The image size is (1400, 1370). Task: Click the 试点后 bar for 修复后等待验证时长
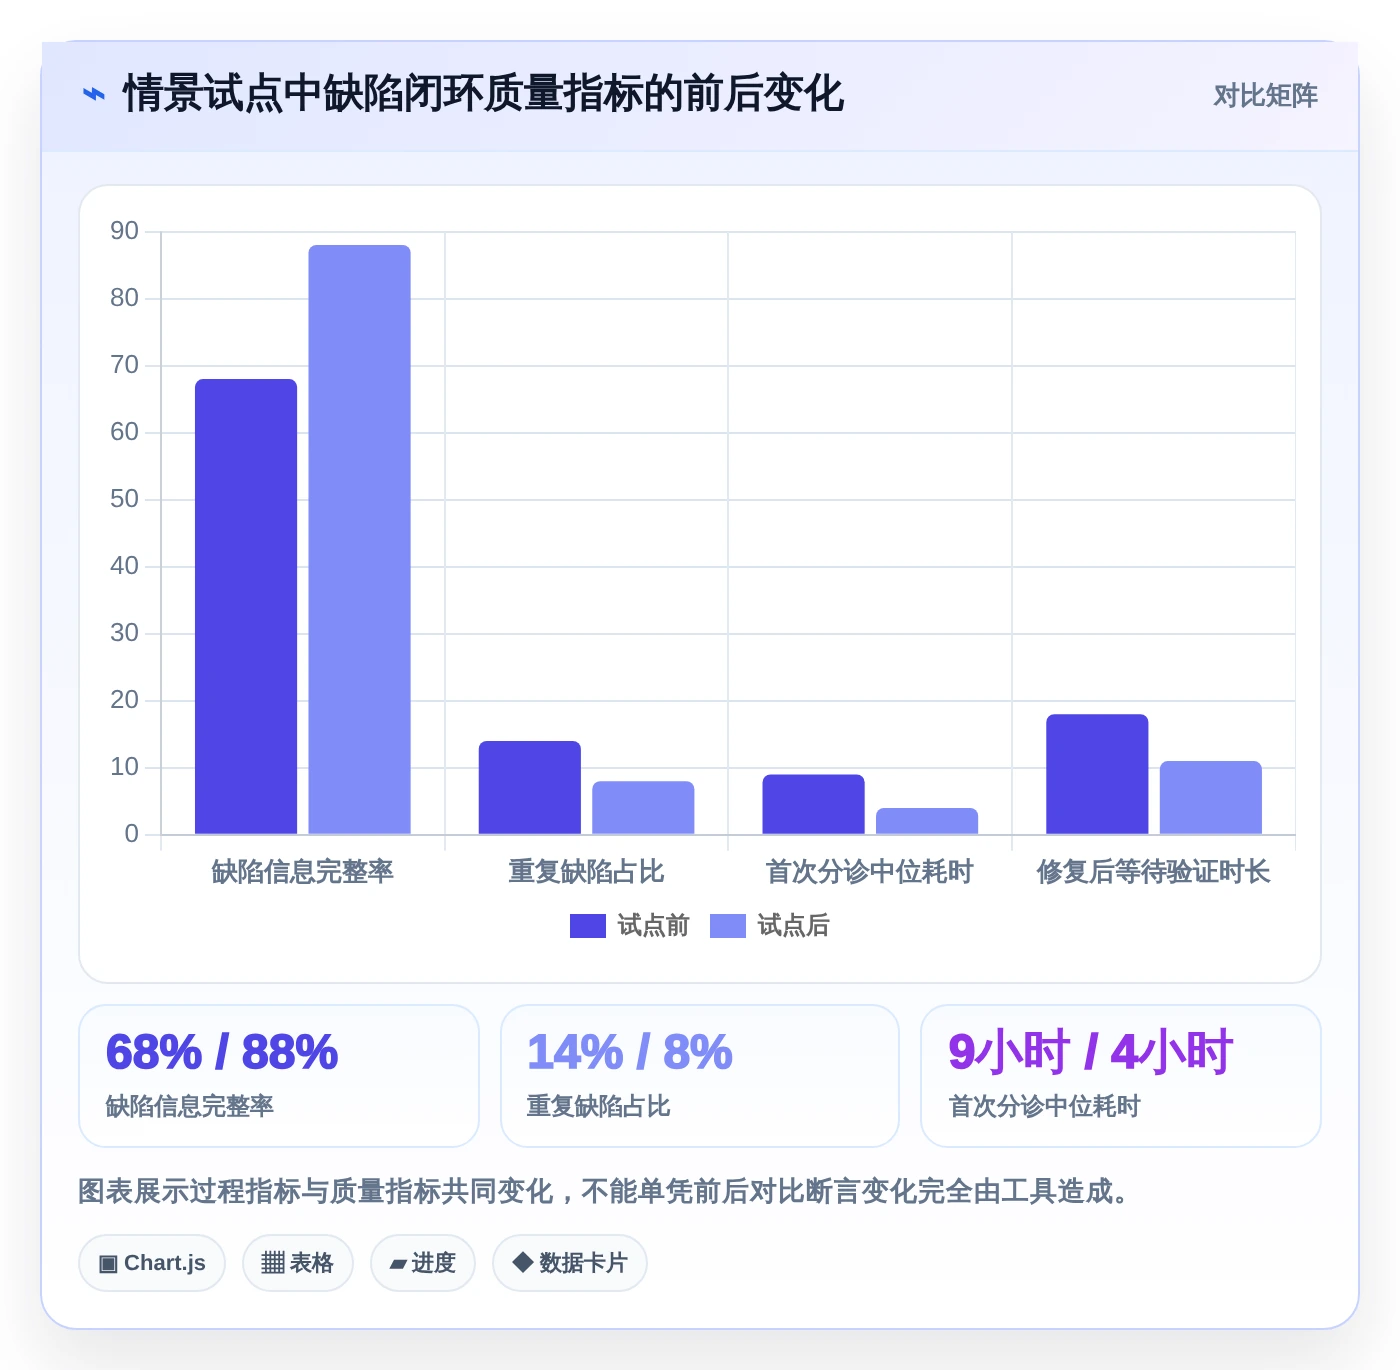point(1211,797)
